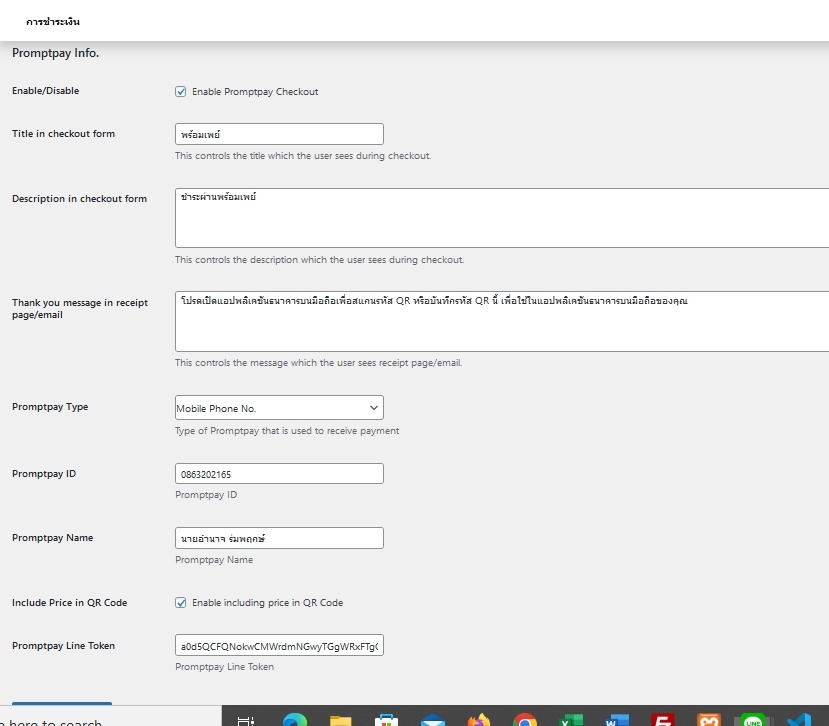Click the Title in checkout form field

tap(279, 134)
